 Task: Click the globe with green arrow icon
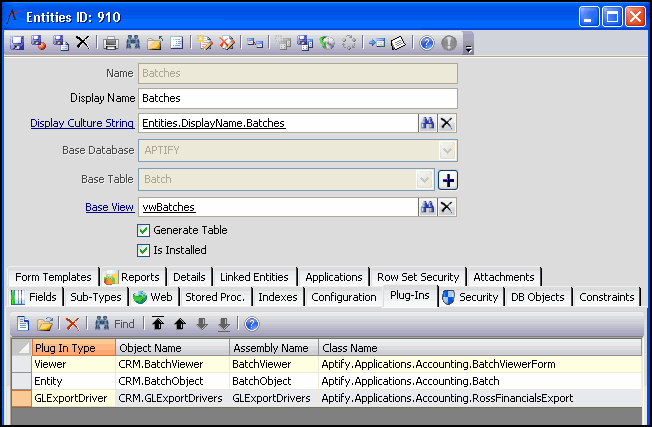[327, 43]
